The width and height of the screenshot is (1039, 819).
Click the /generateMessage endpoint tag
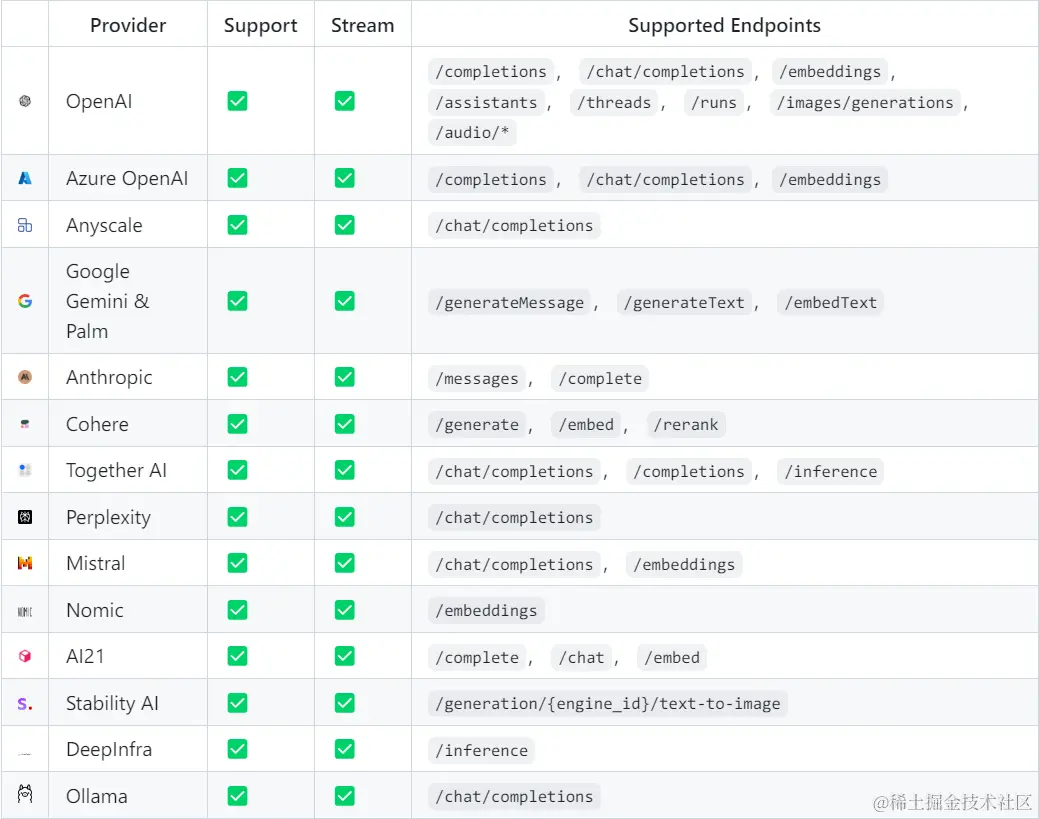(510, 303)
